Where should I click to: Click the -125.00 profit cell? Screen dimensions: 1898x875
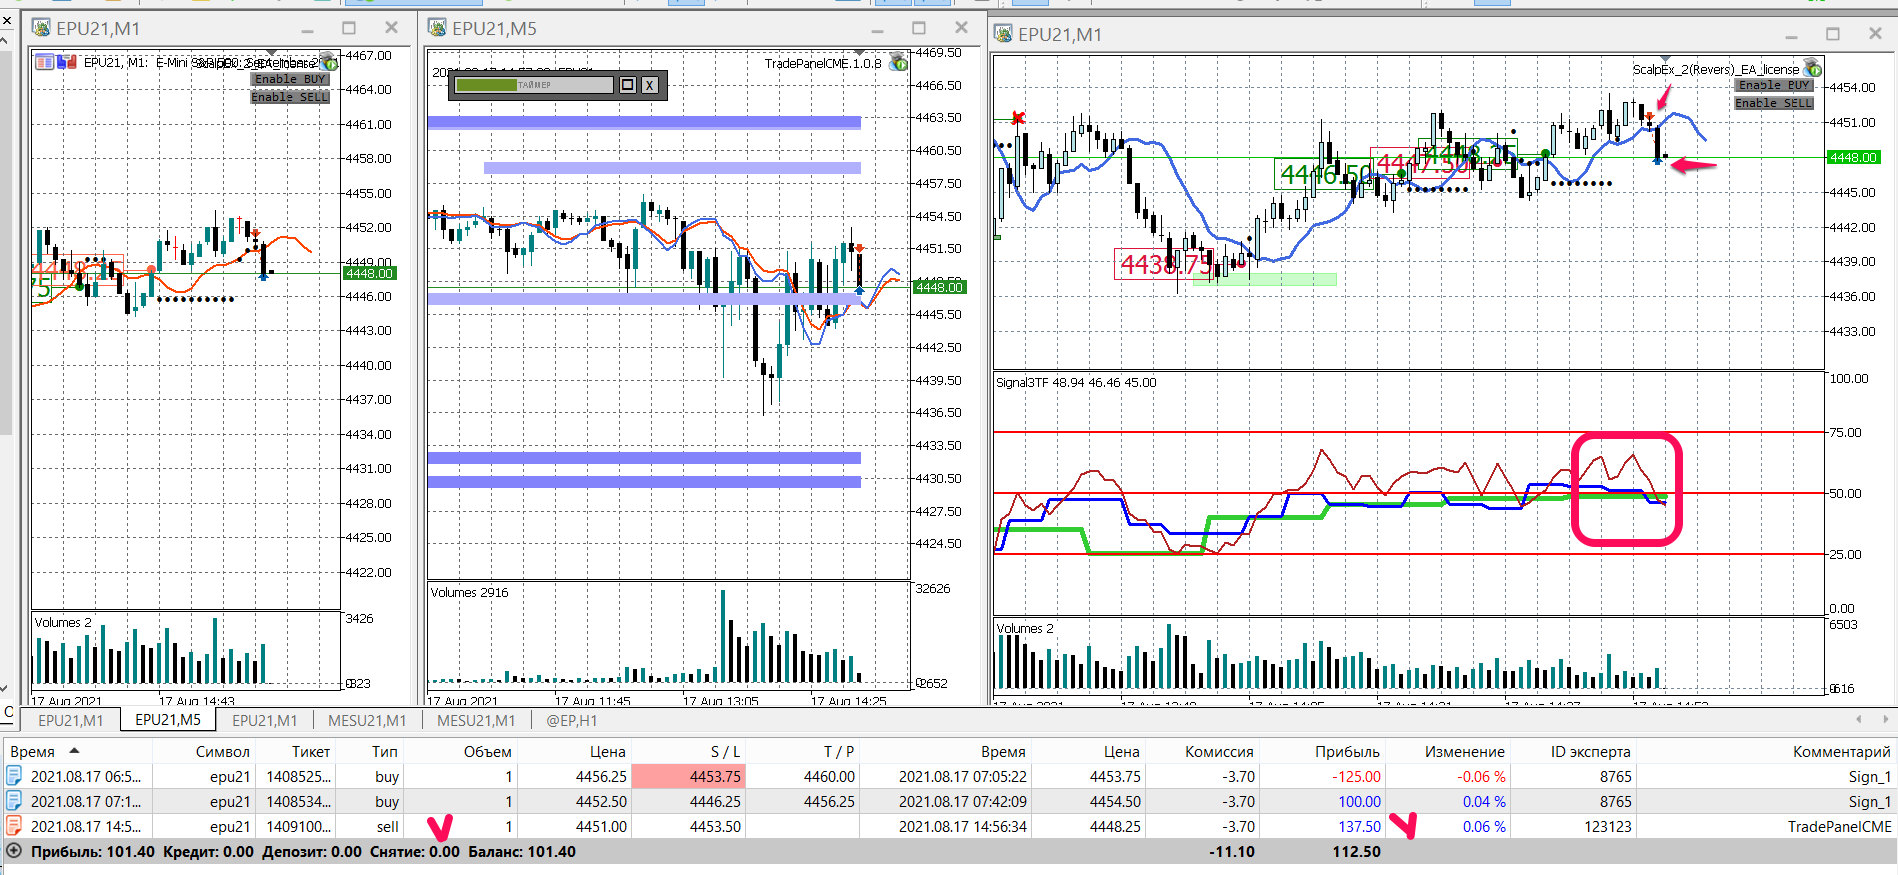click(x=1324, y=776)
